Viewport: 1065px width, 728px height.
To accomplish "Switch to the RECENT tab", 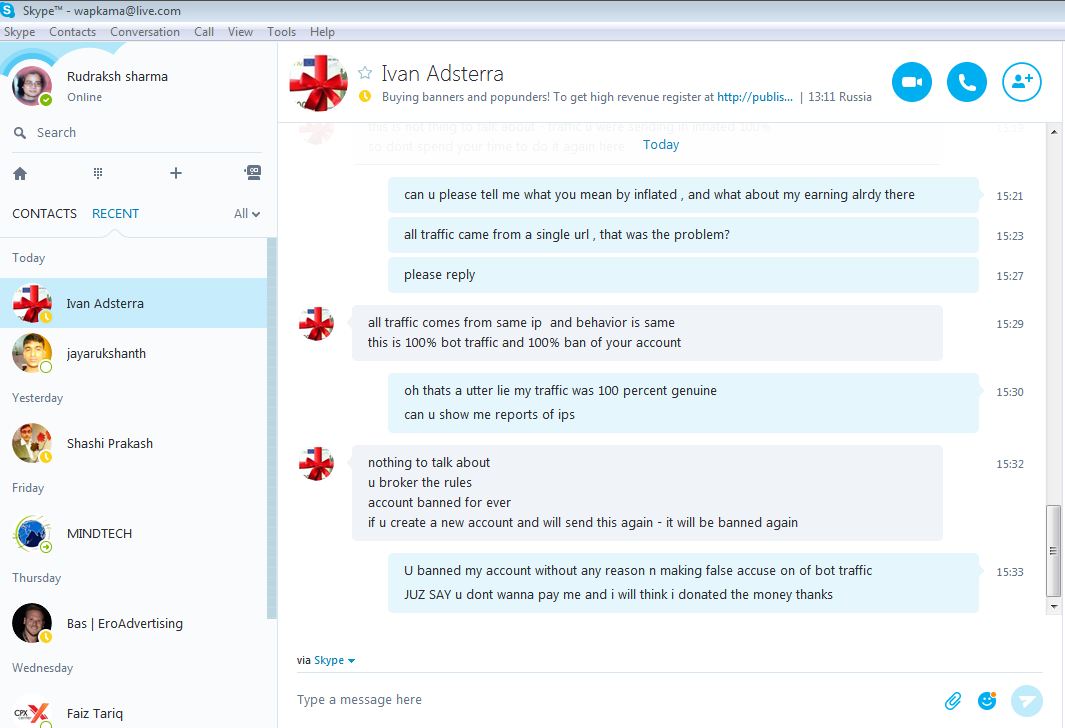I will tap(115, 214).
